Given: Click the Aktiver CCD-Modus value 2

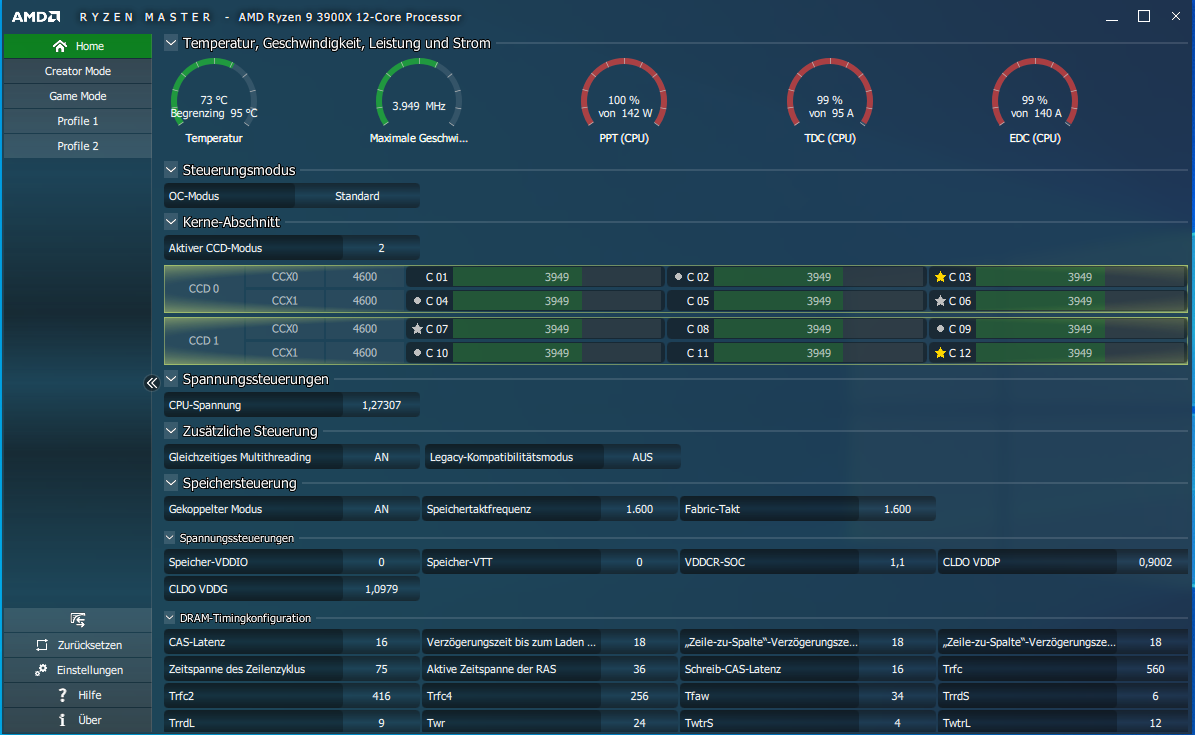Looking at the screenshot, I should coord(381,248).
